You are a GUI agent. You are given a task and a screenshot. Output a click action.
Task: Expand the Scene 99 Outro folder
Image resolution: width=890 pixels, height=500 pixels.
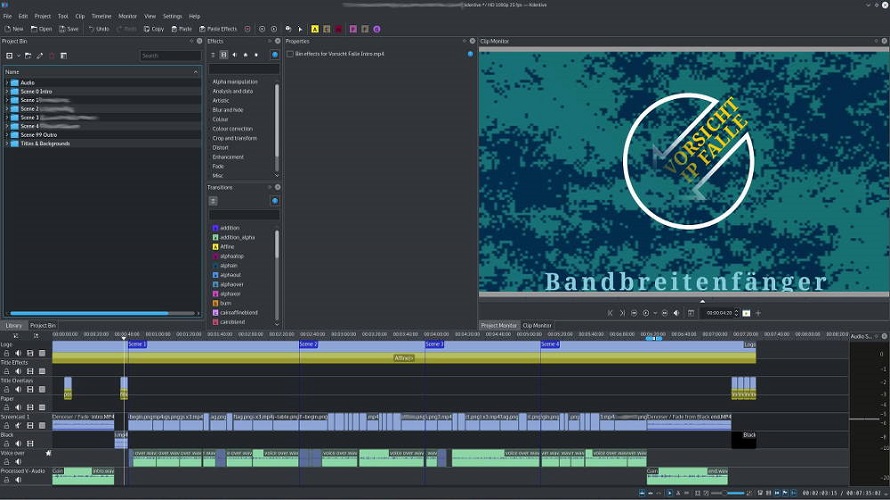click(x=7, y=135)
